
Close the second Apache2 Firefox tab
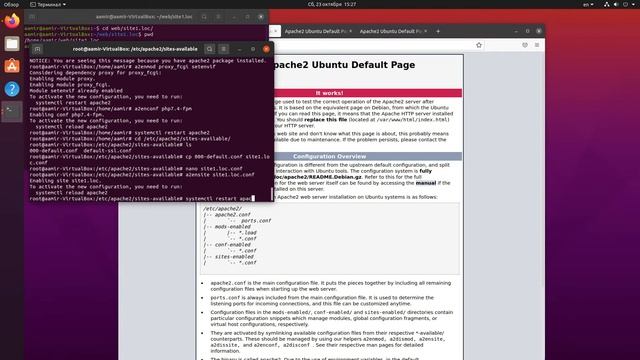[x=351, y=31]
